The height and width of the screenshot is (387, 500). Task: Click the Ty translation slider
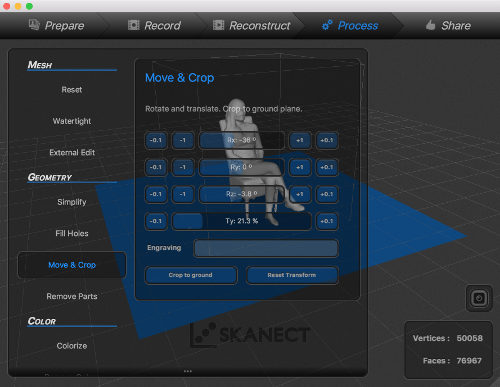[x=242, y=221]
